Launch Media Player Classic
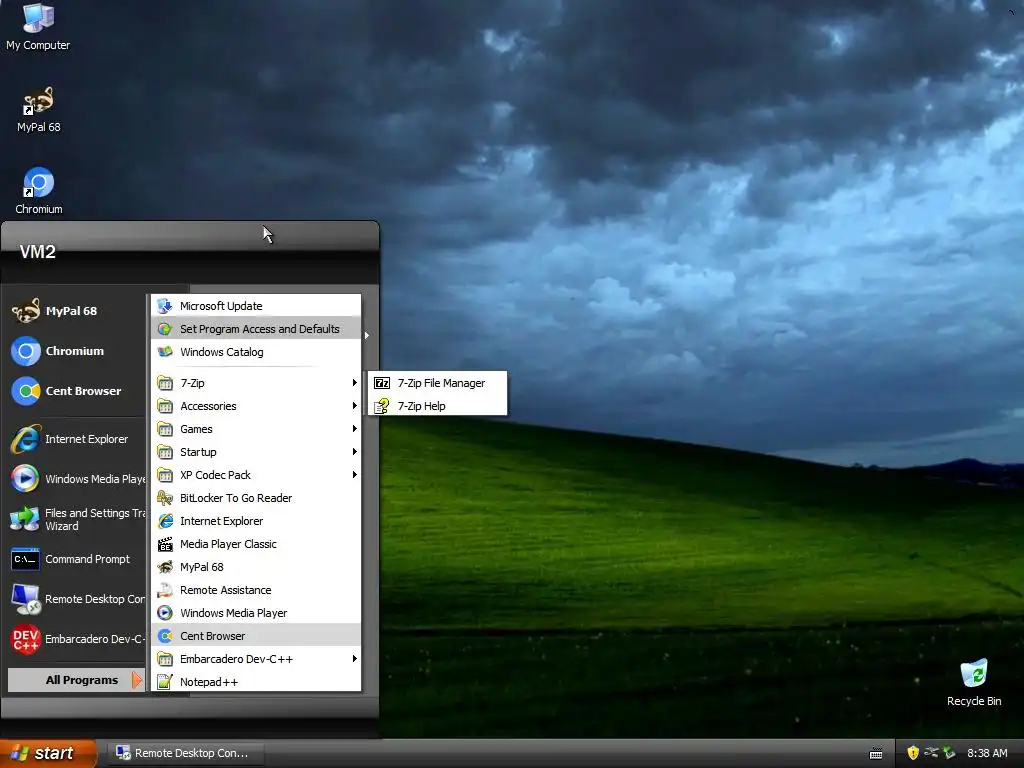The image size is (1024, 768). click(x=256, y=543)
